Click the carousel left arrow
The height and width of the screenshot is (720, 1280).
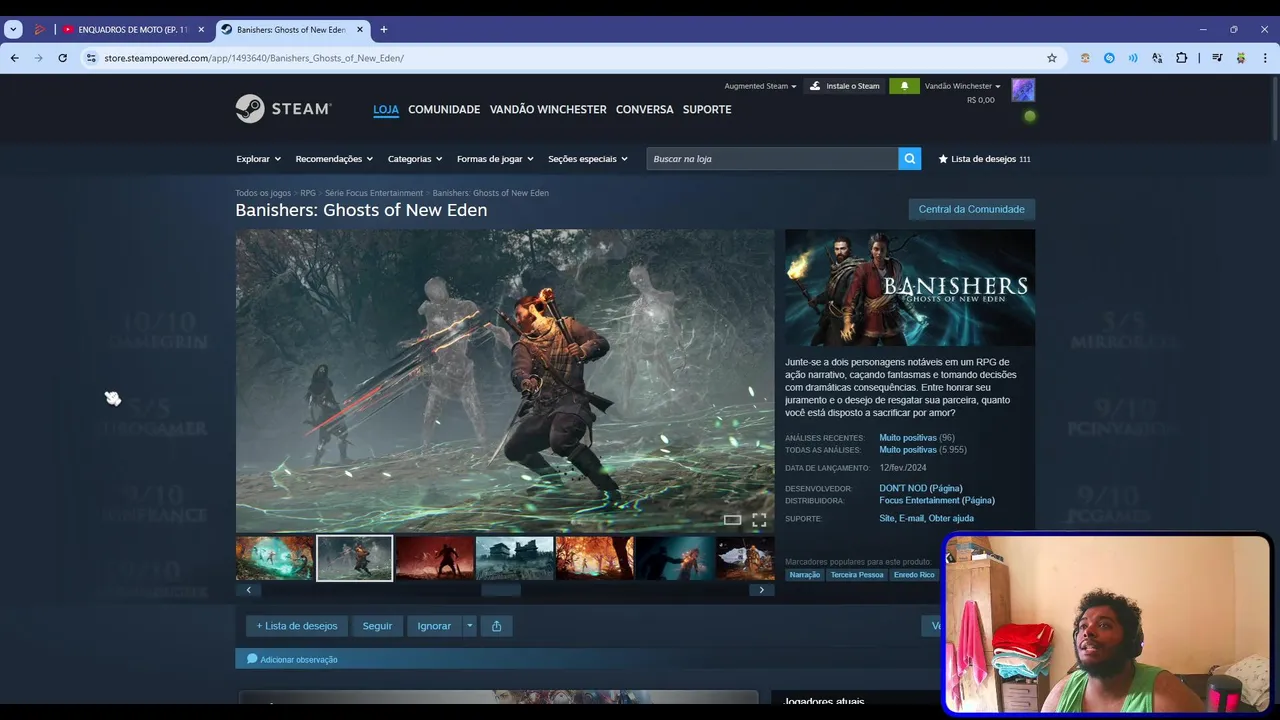(x=249, y=590)
